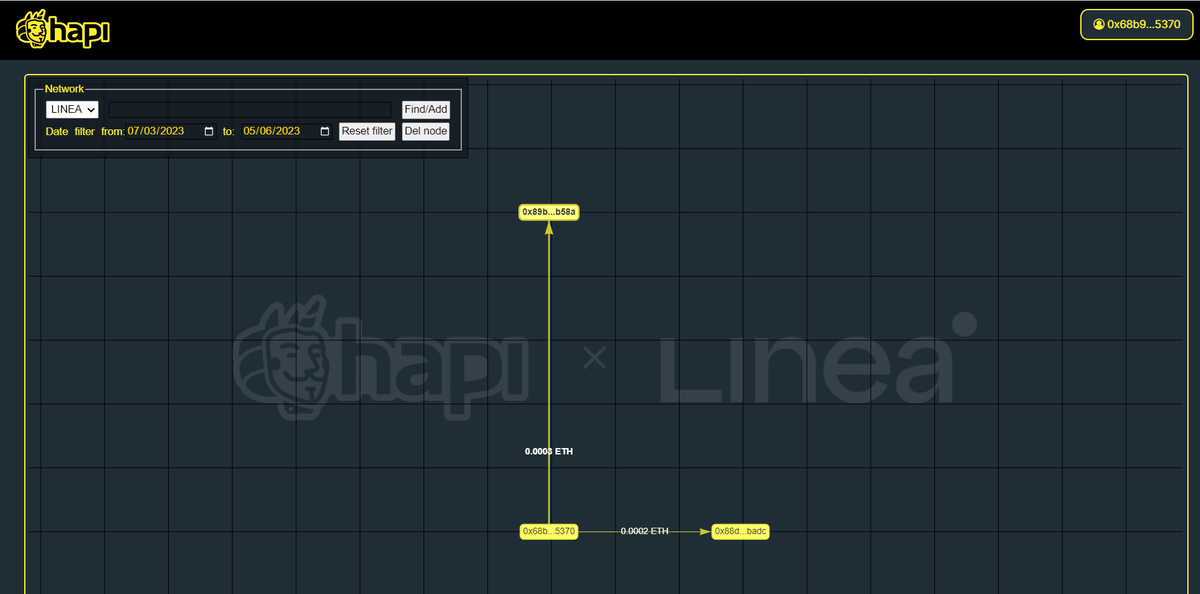Click the Find/Add button
This screenshot has width=1200, height=594.
coord(426,110)
